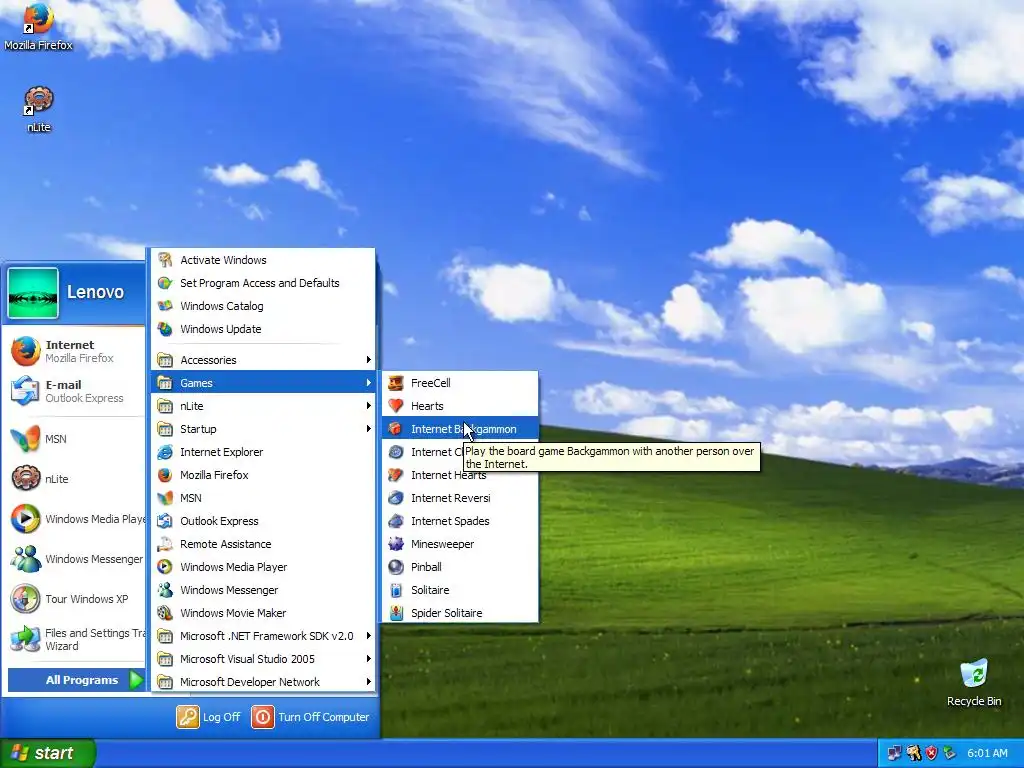Click Activate Windows keys icon

(x=165, y=260)
